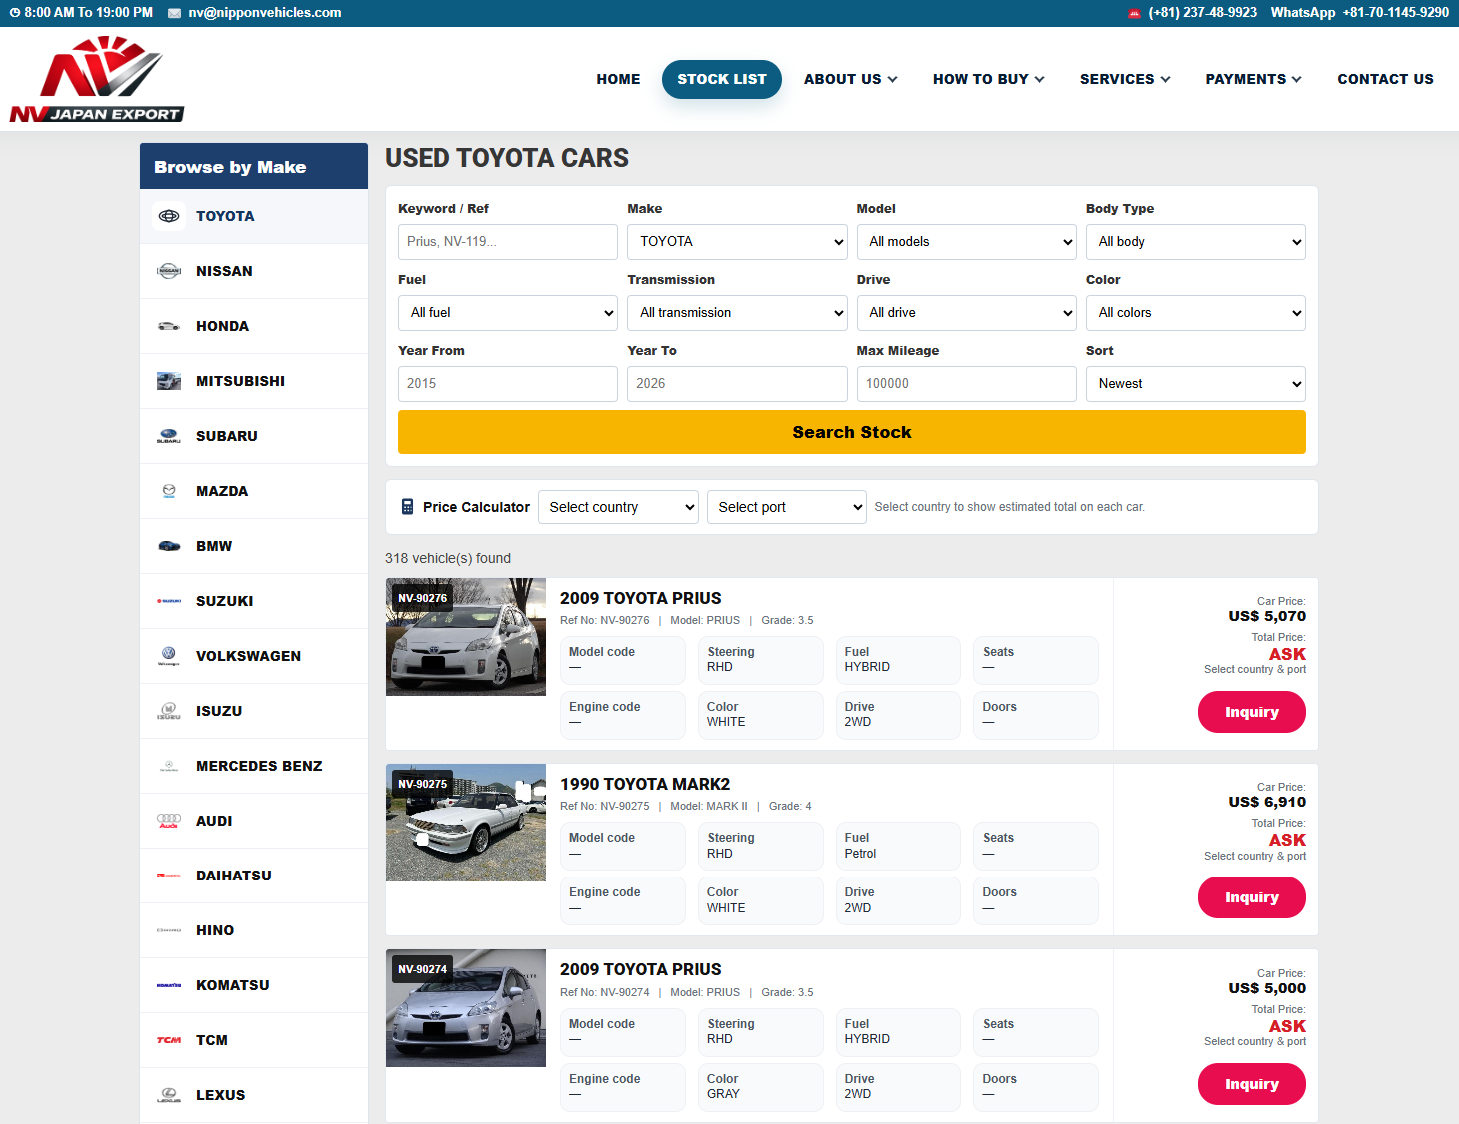Select DAIHATSU in Browse by Make
The image size is (1459, 1124).
(x=254, y=875)
